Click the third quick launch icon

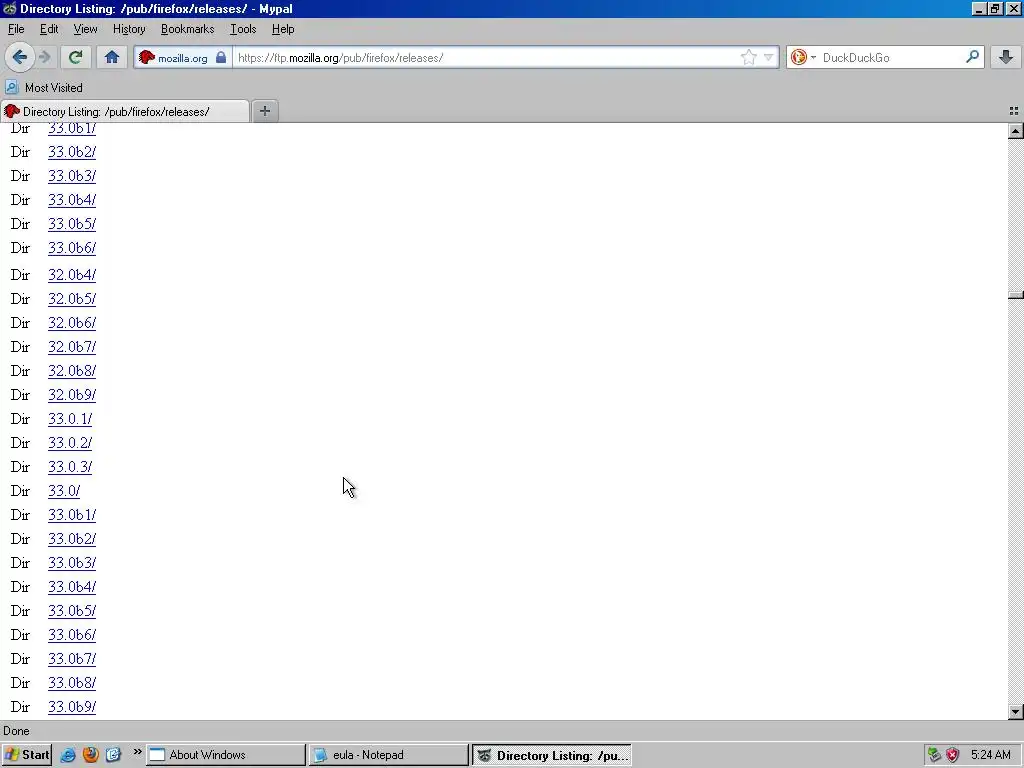click(x=114, y=755)
